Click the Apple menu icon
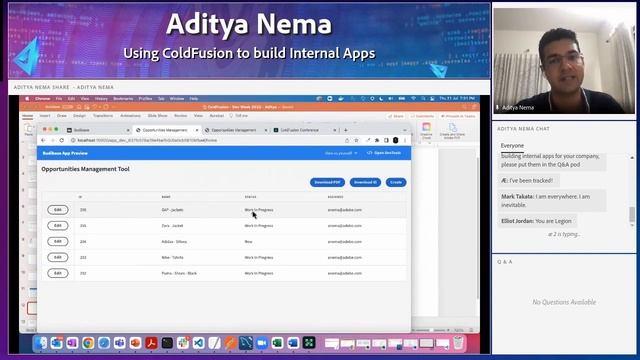 point(27,99)
